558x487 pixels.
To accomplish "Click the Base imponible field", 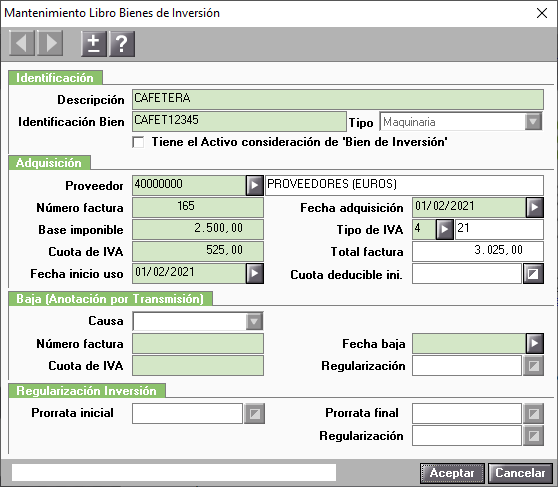I will [198, 229].
